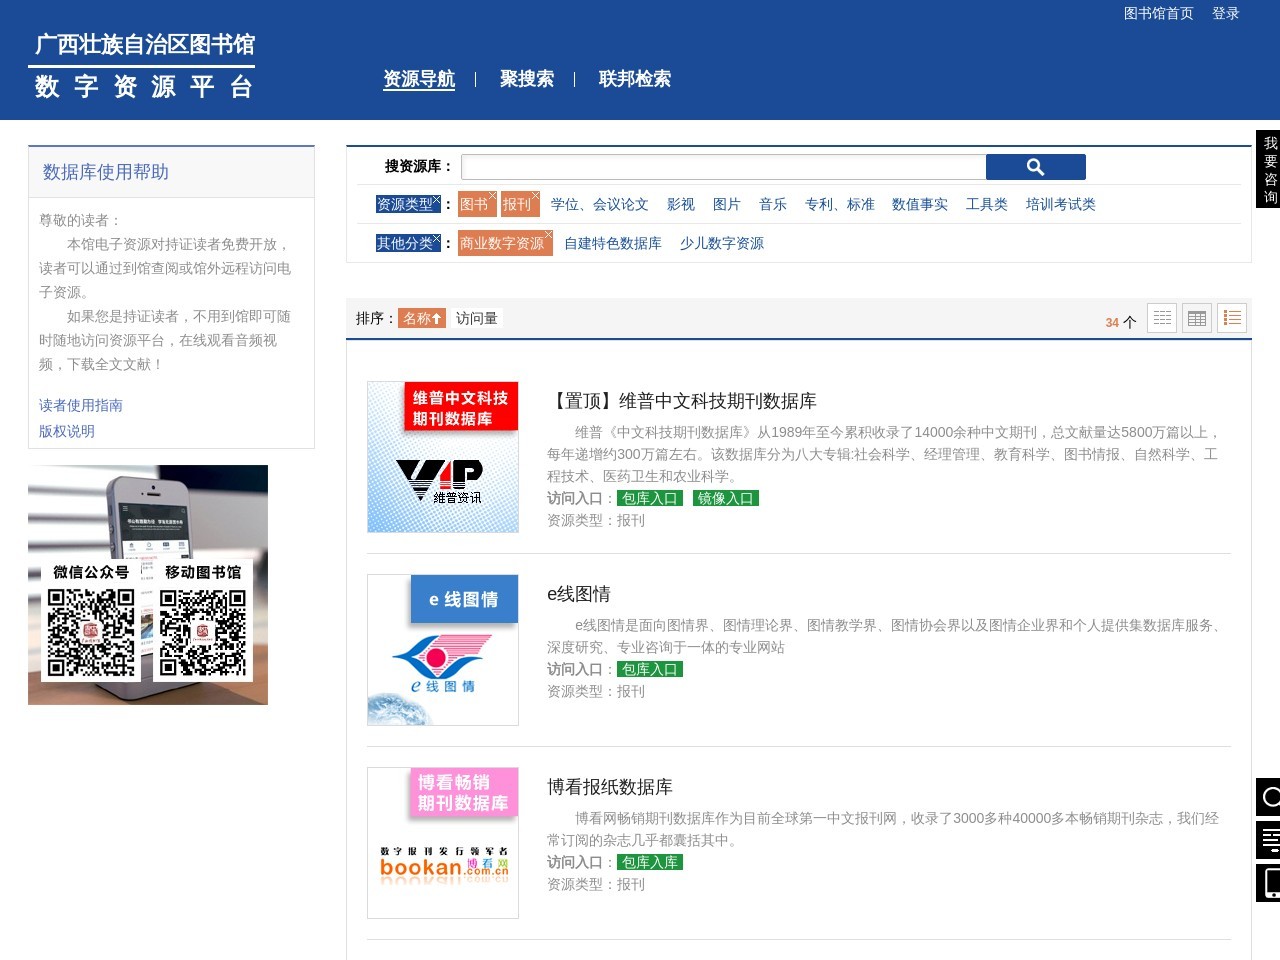Open the mobile phone icon in the right sidebar
The height and width of the screenshot is (960, 1280).
click(1268, 883)
